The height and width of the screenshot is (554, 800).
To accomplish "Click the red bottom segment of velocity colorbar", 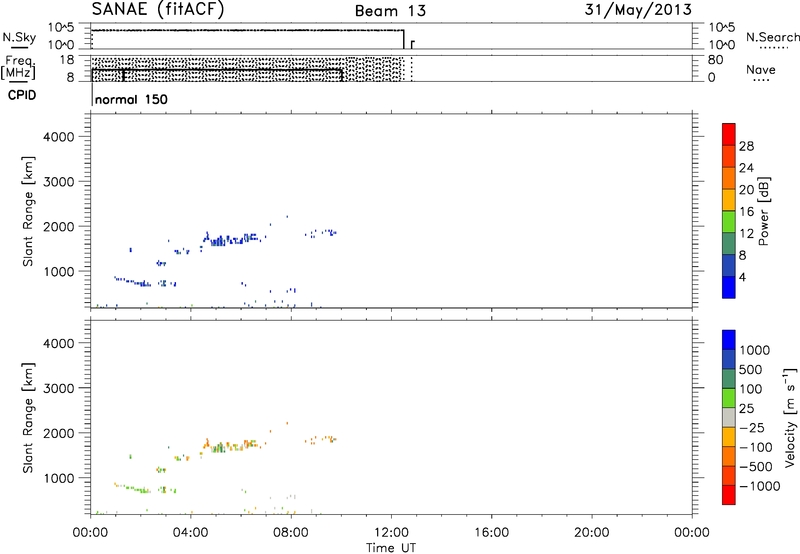I will coord(729,495).
